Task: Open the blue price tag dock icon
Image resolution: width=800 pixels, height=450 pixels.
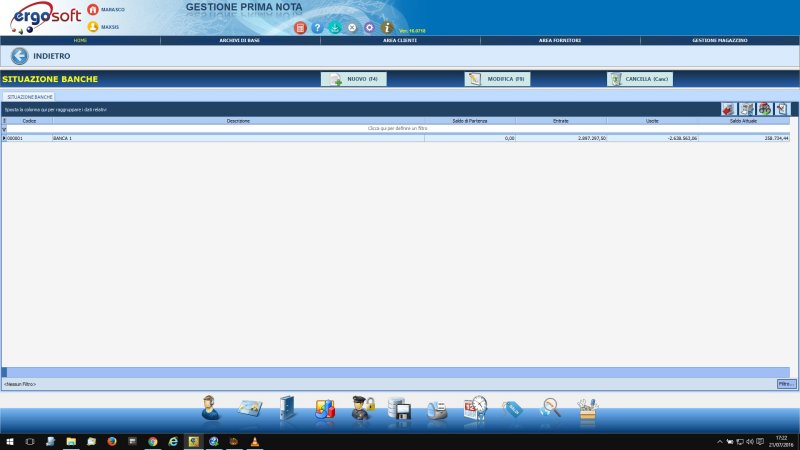Action: (512, 409)
